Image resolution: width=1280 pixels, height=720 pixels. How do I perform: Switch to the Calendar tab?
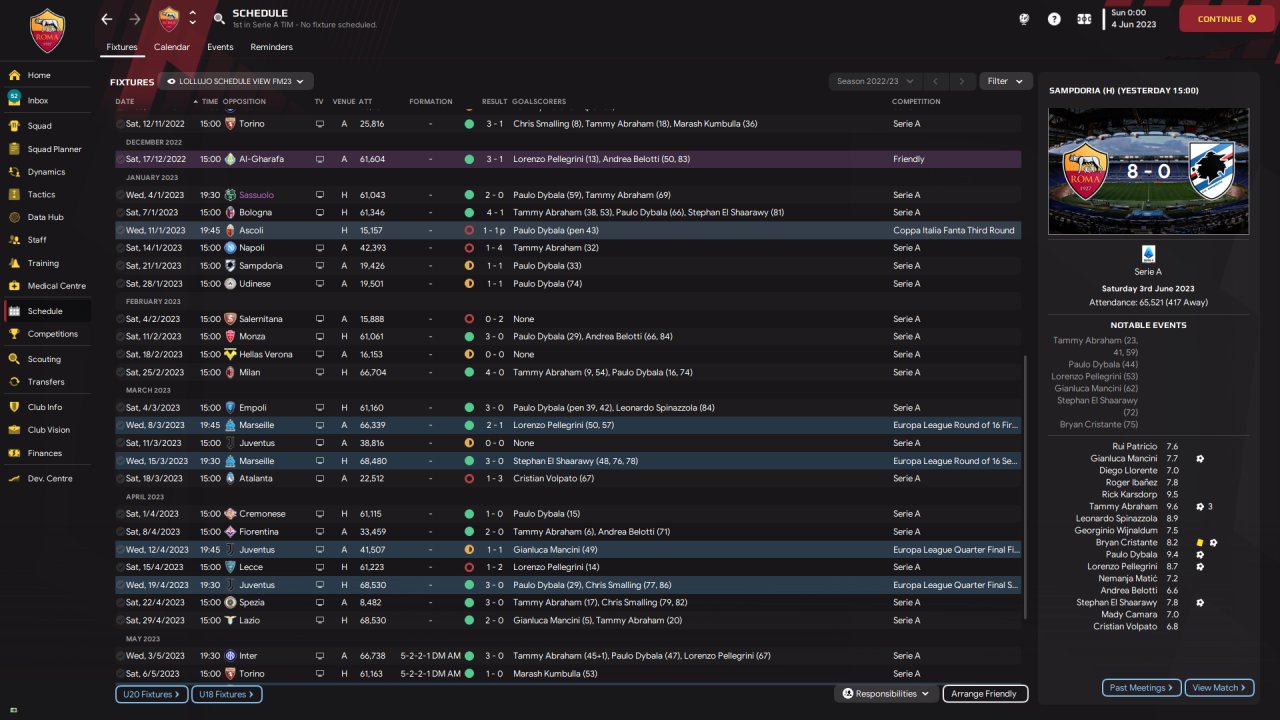click(172, 47)
